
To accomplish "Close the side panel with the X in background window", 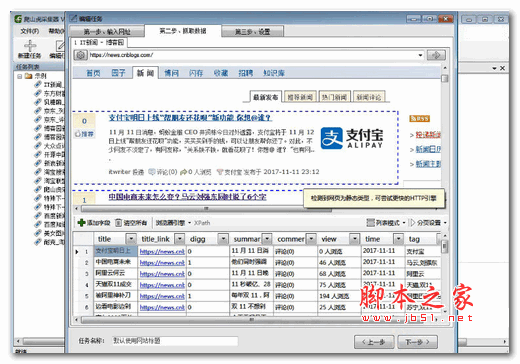I will (502, 68).
